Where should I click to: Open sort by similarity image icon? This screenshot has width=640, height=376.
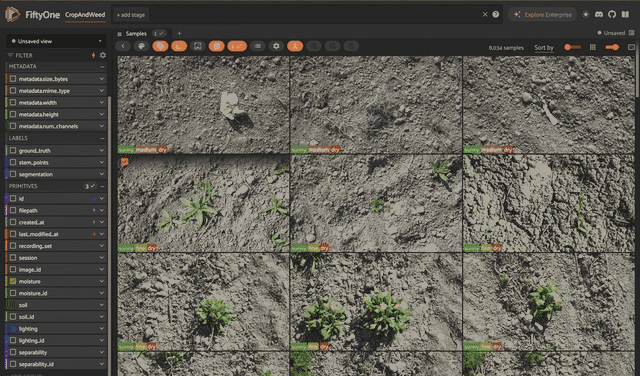(x=198, y=46)
